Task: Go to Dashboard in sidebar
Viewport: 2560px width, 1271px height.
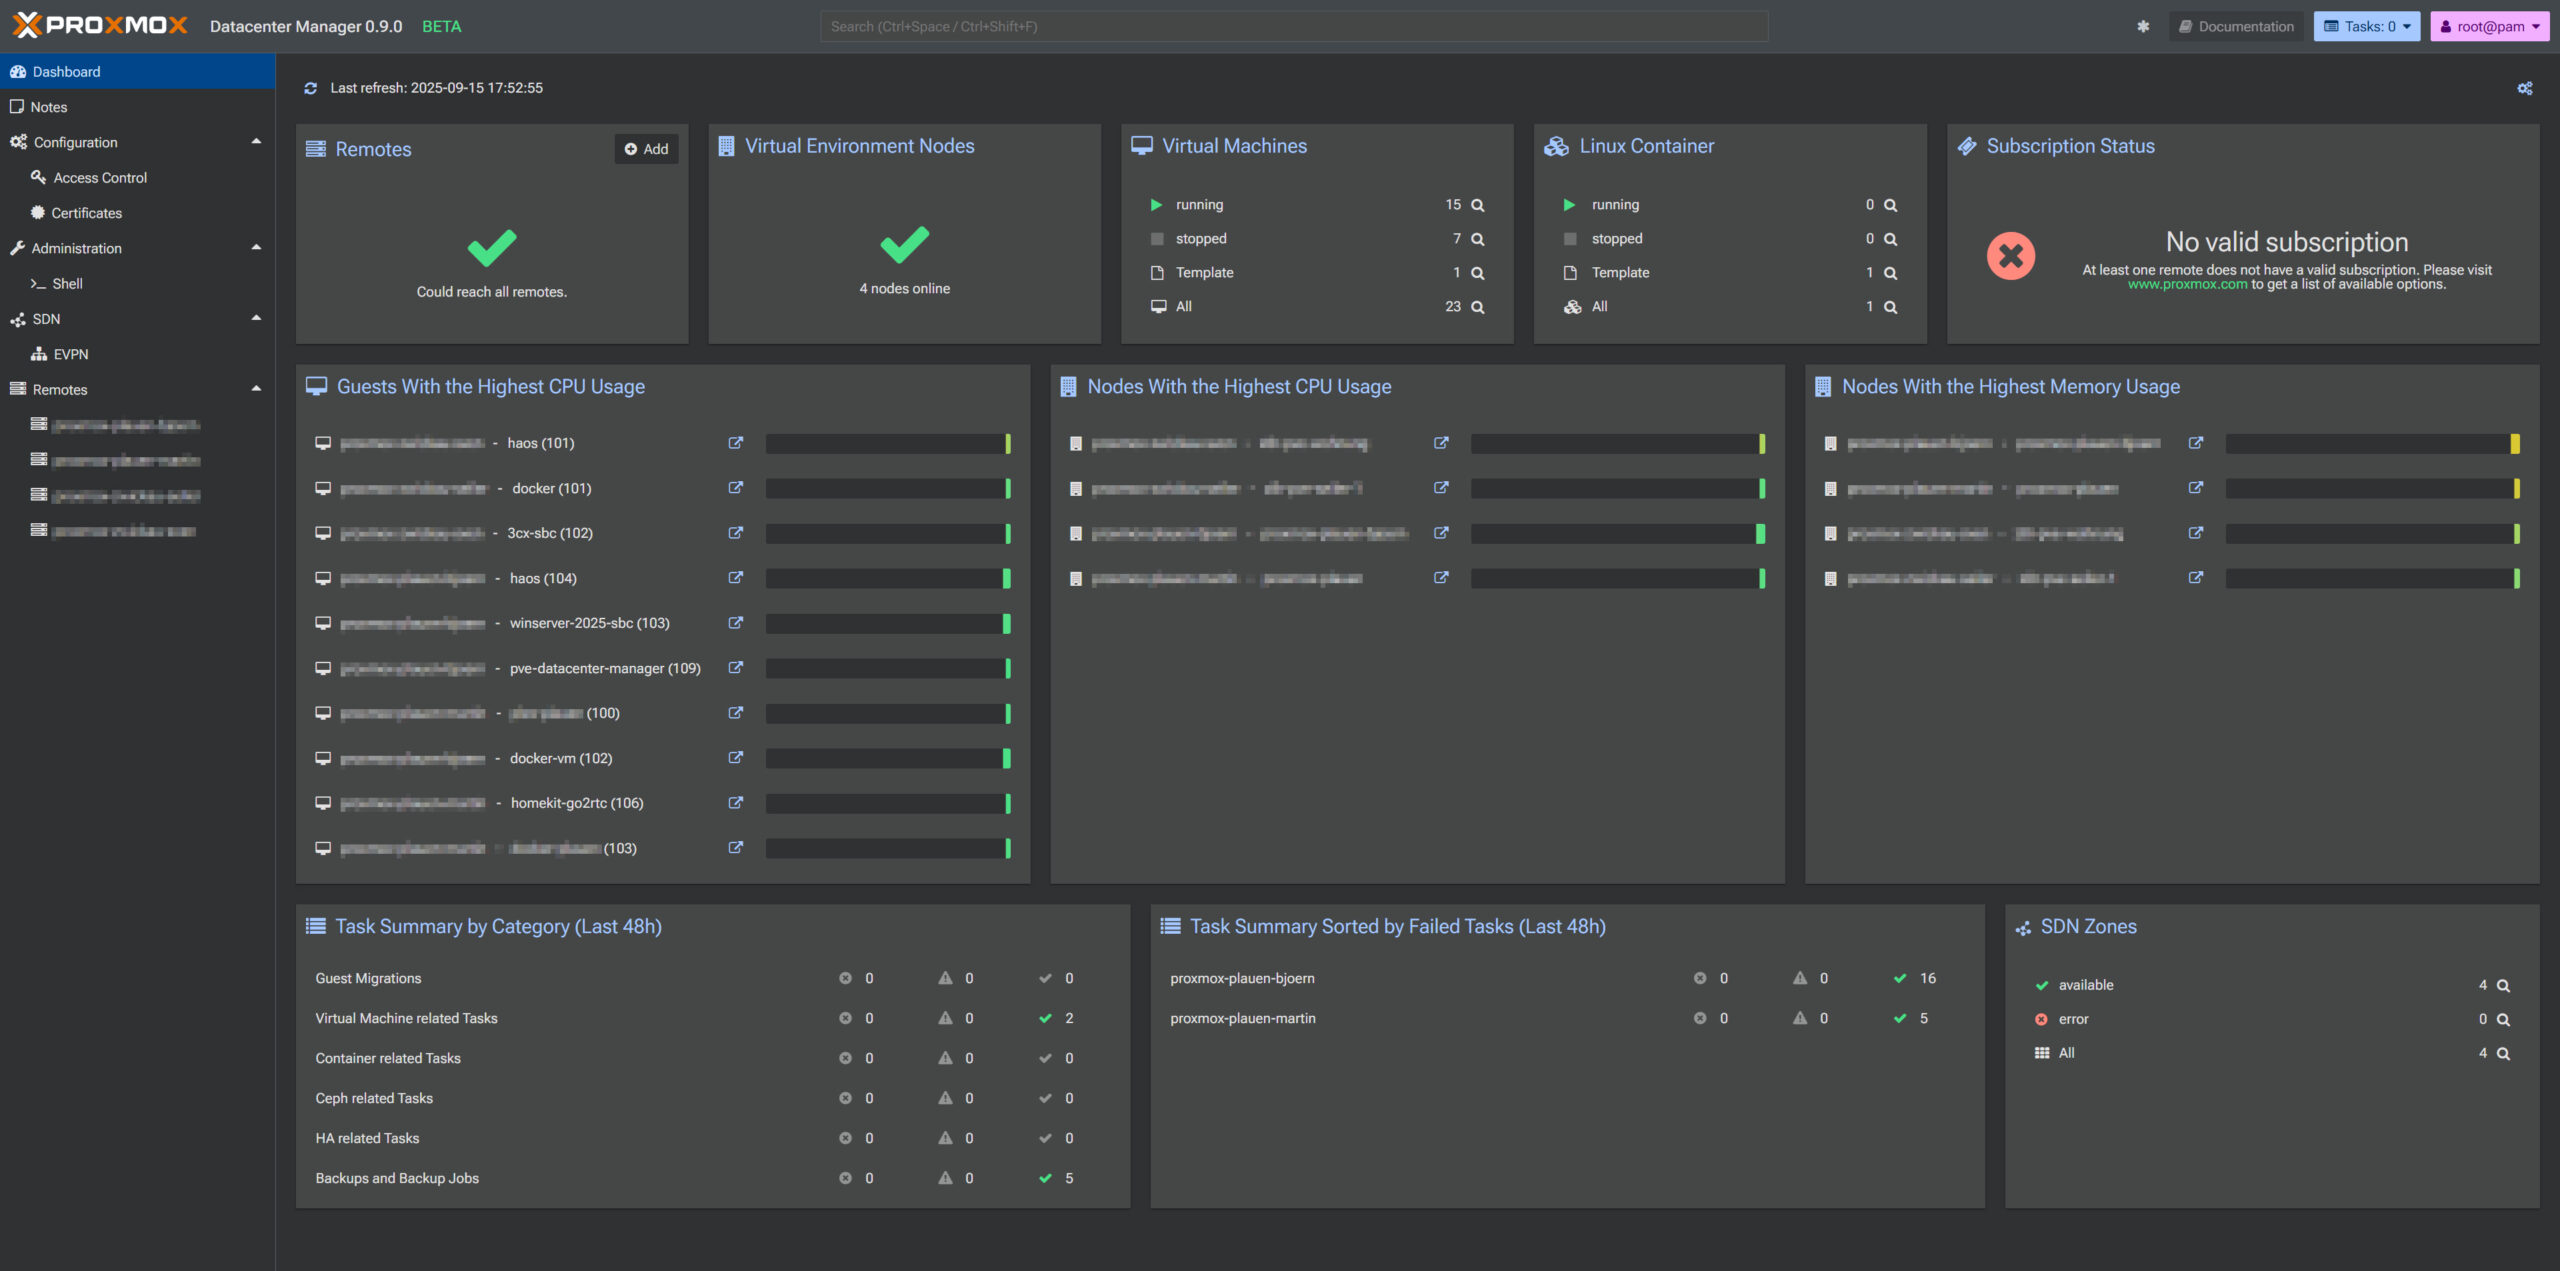Action: 138,72
